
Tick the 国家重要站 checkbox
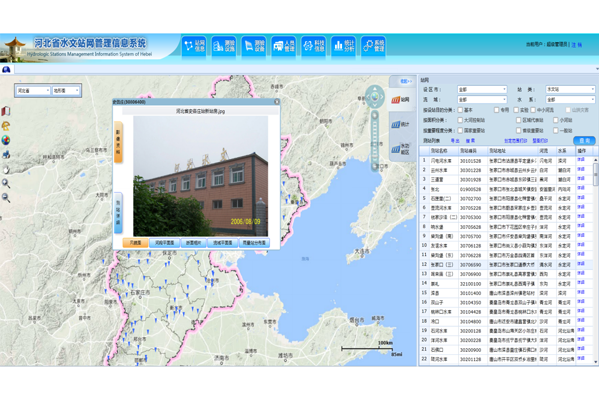coord(461,131)
